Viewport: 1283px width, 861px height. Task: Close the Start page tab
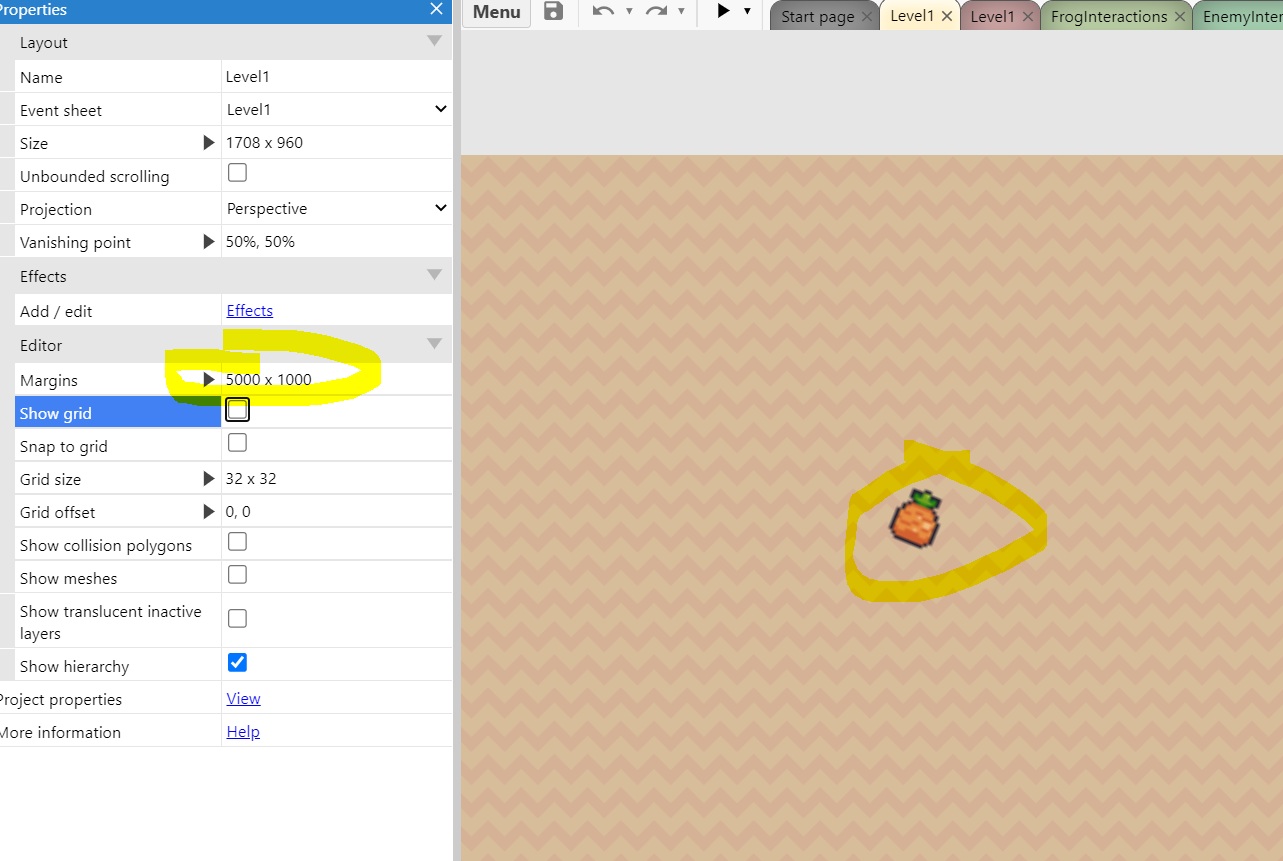coord(867,17)
